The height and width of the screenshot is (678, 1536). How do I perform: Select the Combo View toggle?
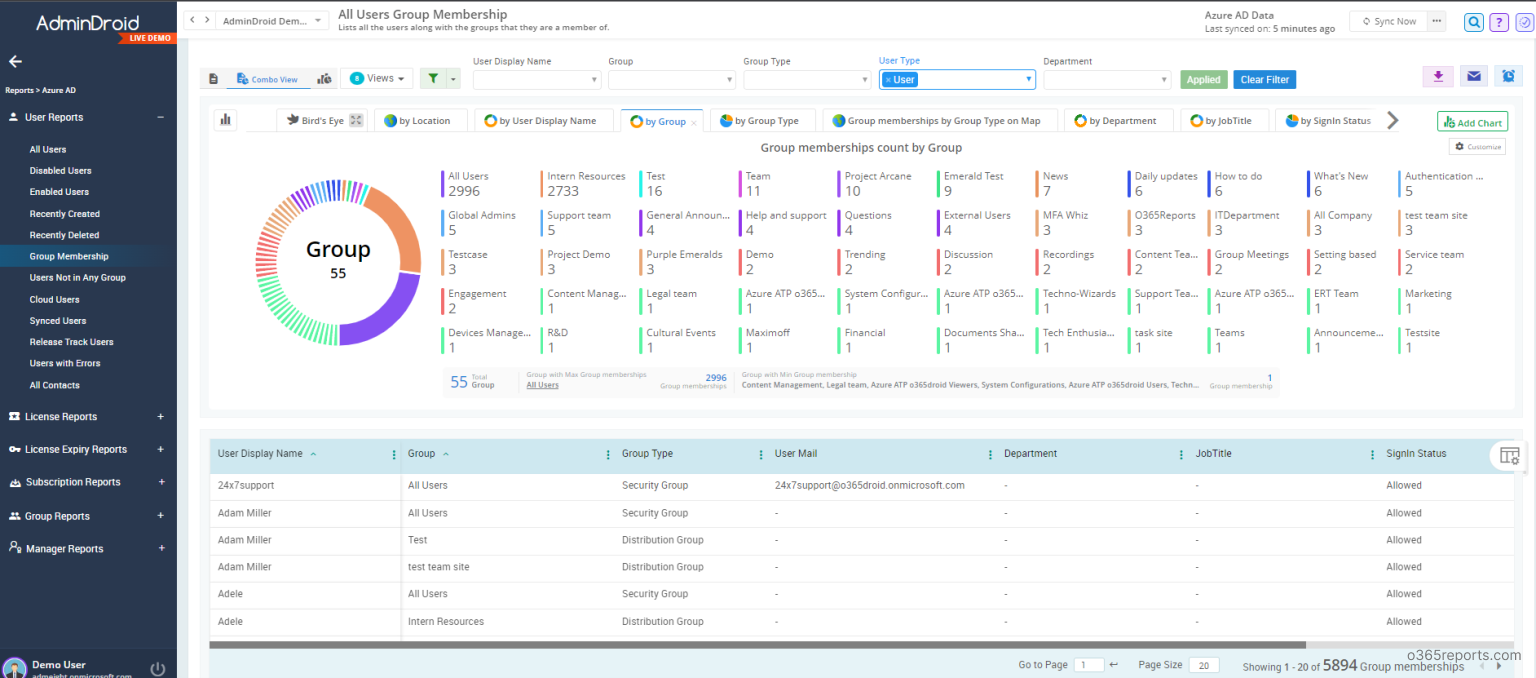coord(267,79)
